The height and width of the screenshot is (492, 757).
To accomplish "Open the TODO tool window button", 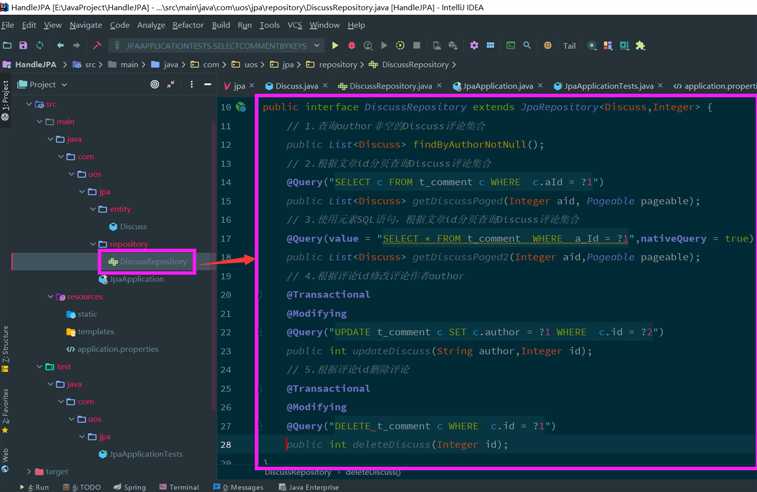I will [x=82, y=487].
